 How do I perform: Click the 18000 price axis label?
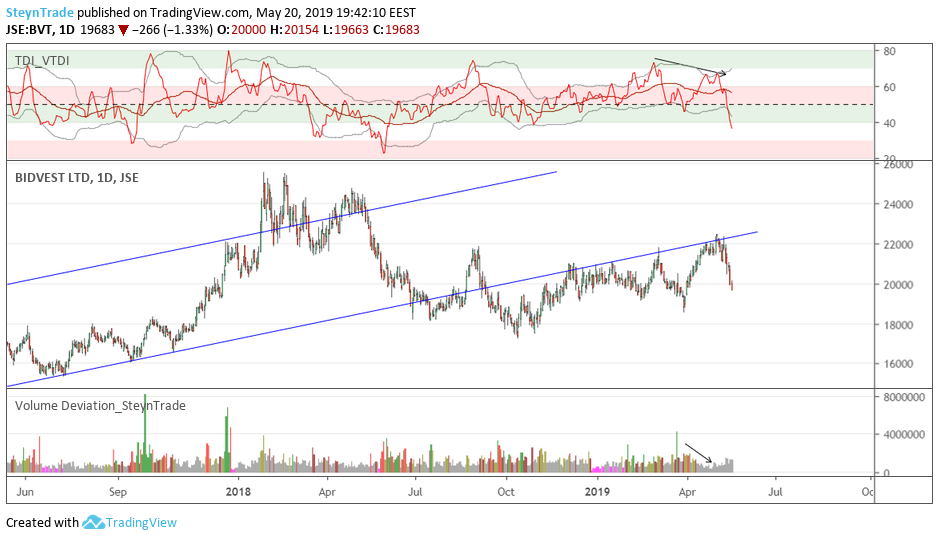898,325
